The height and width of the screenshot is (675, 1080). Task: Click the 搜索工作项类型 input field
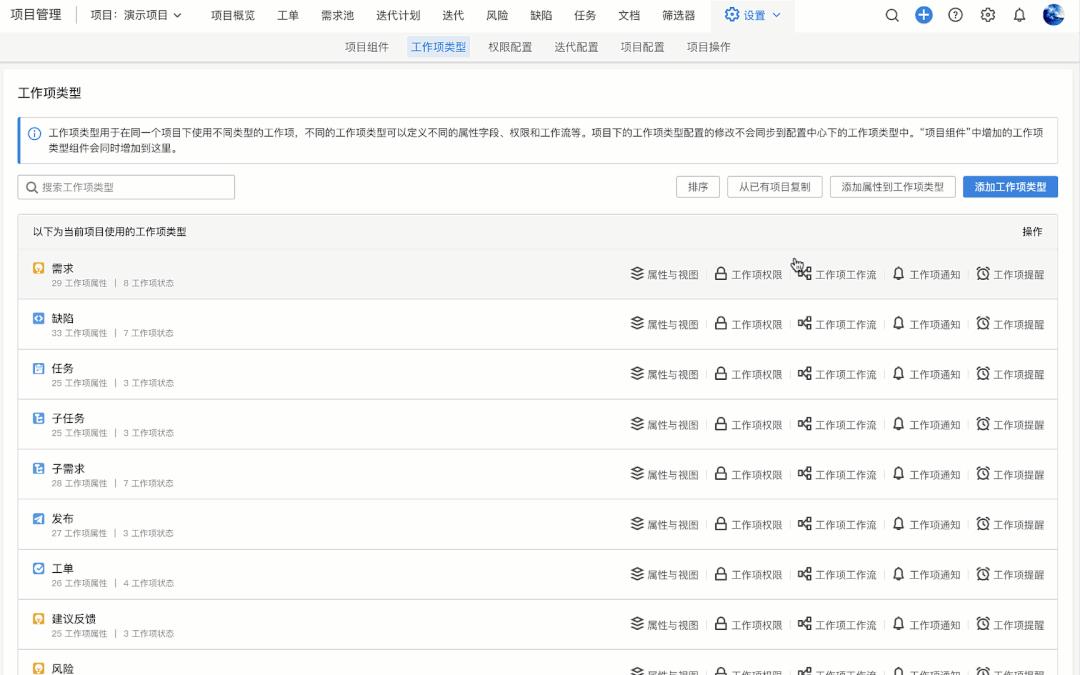click(x=125, y=186)
